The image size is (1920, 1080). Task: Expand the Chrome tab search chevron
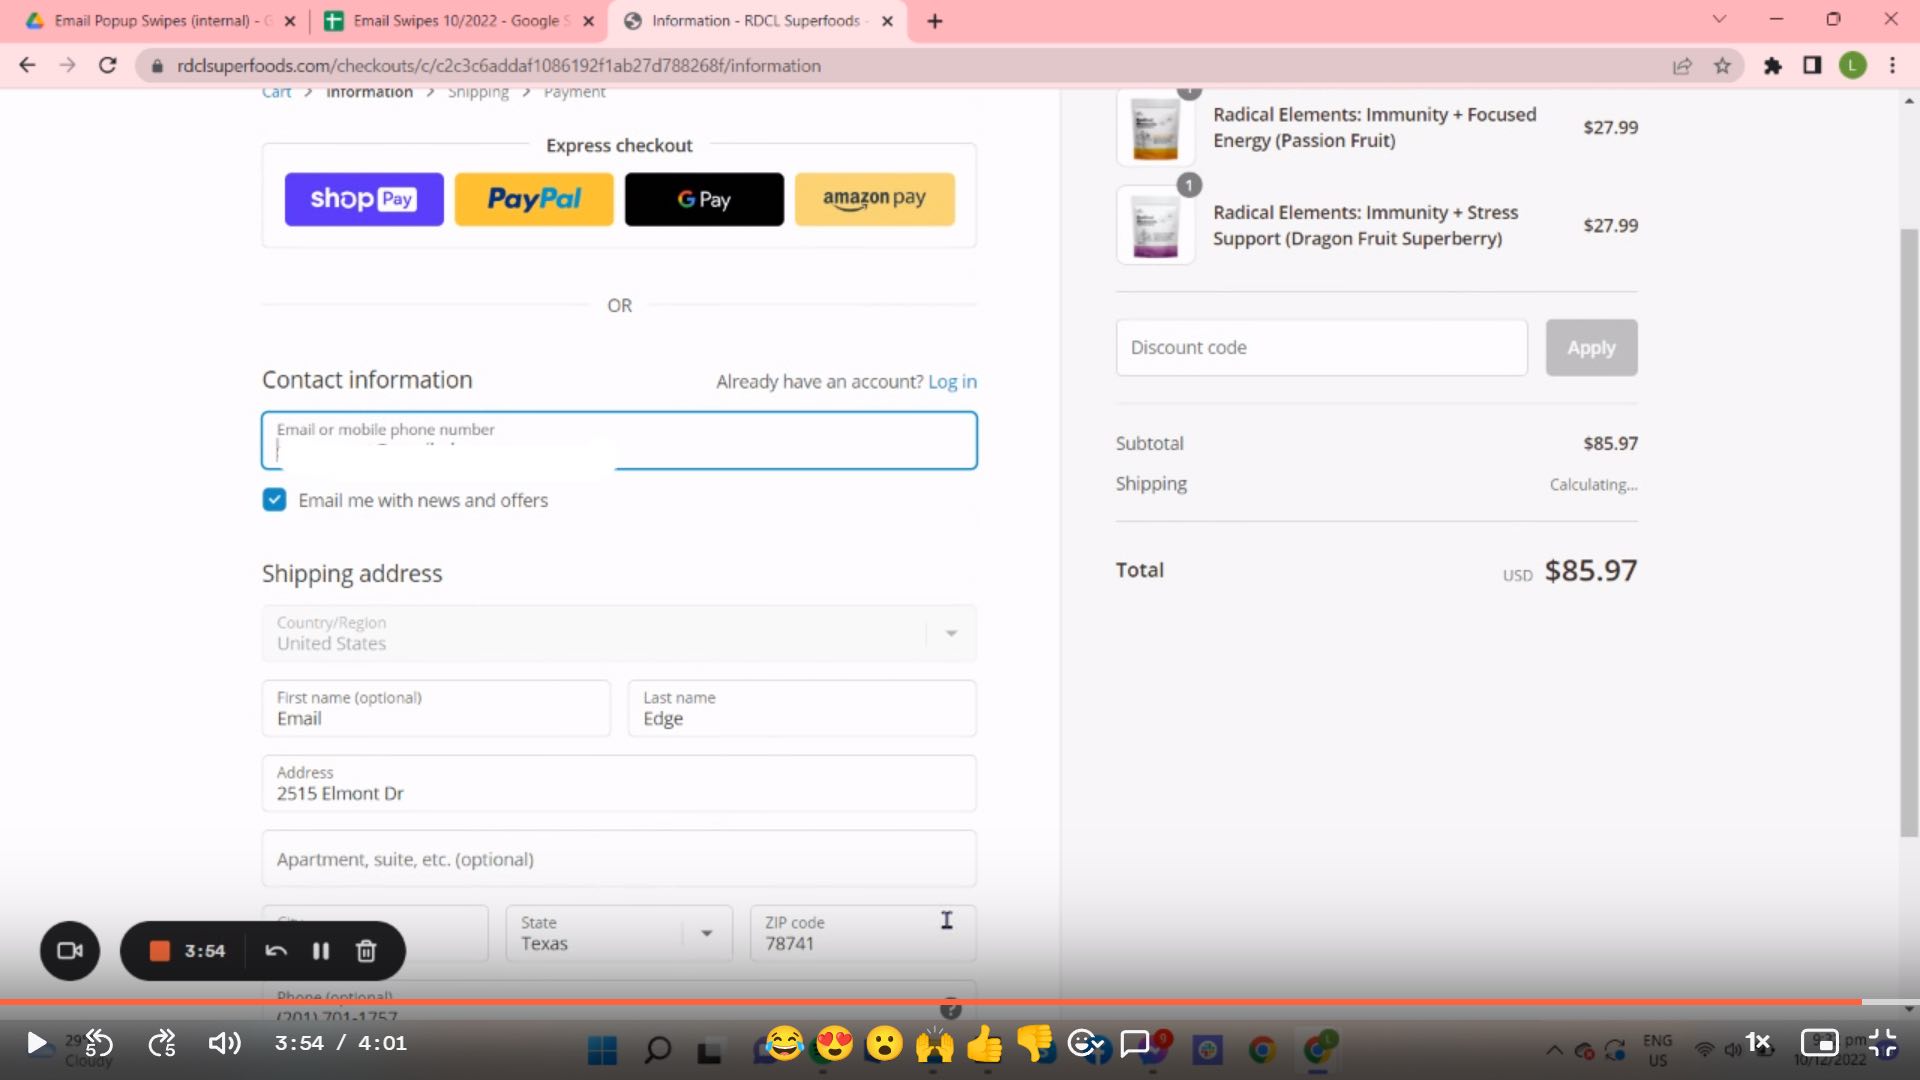pyautogui.click(x=1719, y=20)
